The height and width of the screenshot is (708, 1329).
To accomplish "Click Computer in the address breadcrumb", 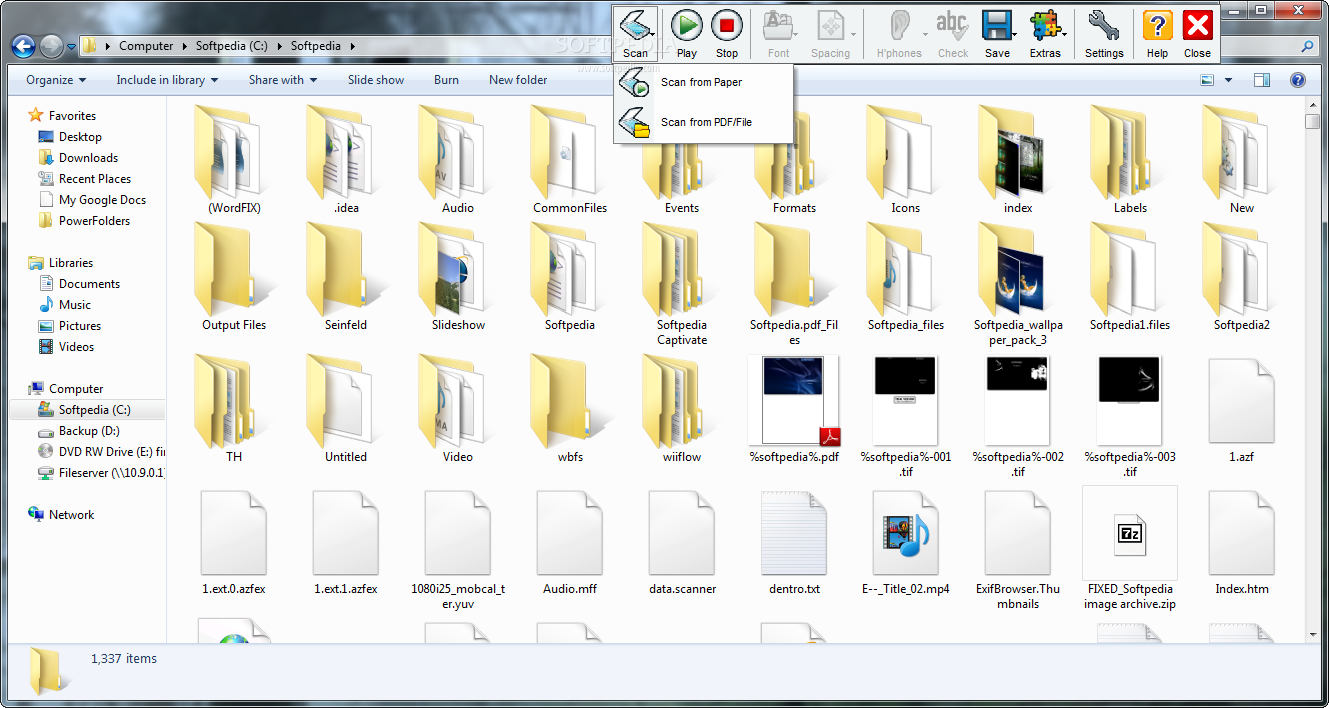I will [x=146, y=46].
